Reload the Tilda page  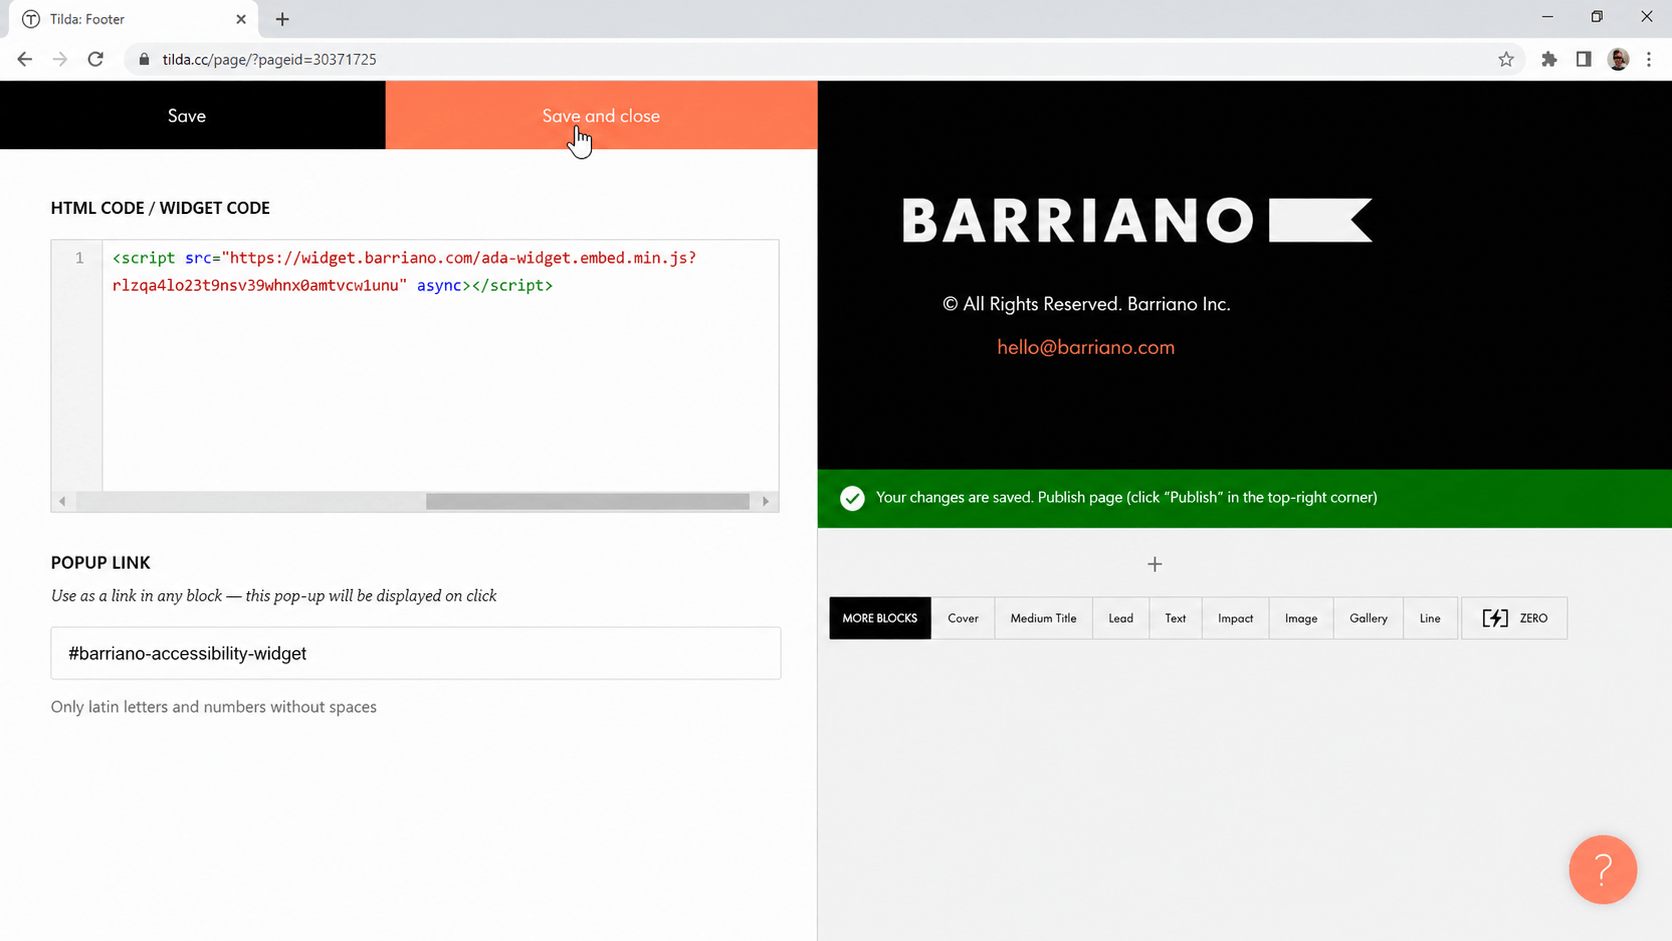point(96,59)
